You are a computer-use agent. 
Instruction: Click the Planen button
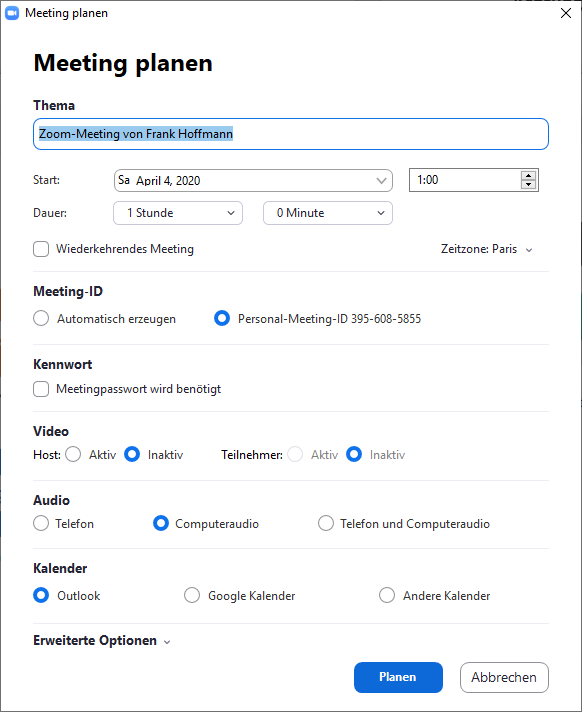(x=398, y=677)
